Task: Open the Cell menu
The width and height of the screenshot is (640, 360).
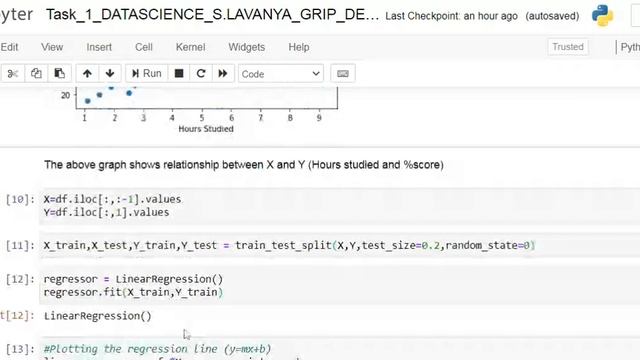Action: (x=144, y=47)
